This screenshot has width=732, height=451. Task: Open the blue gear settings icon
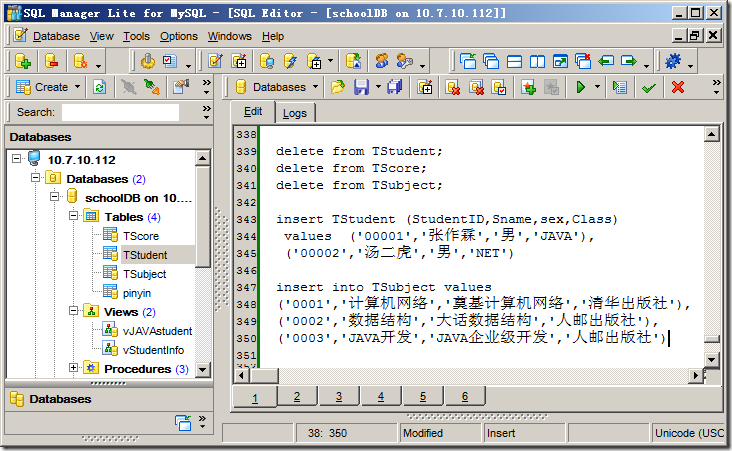click(673, 61)
